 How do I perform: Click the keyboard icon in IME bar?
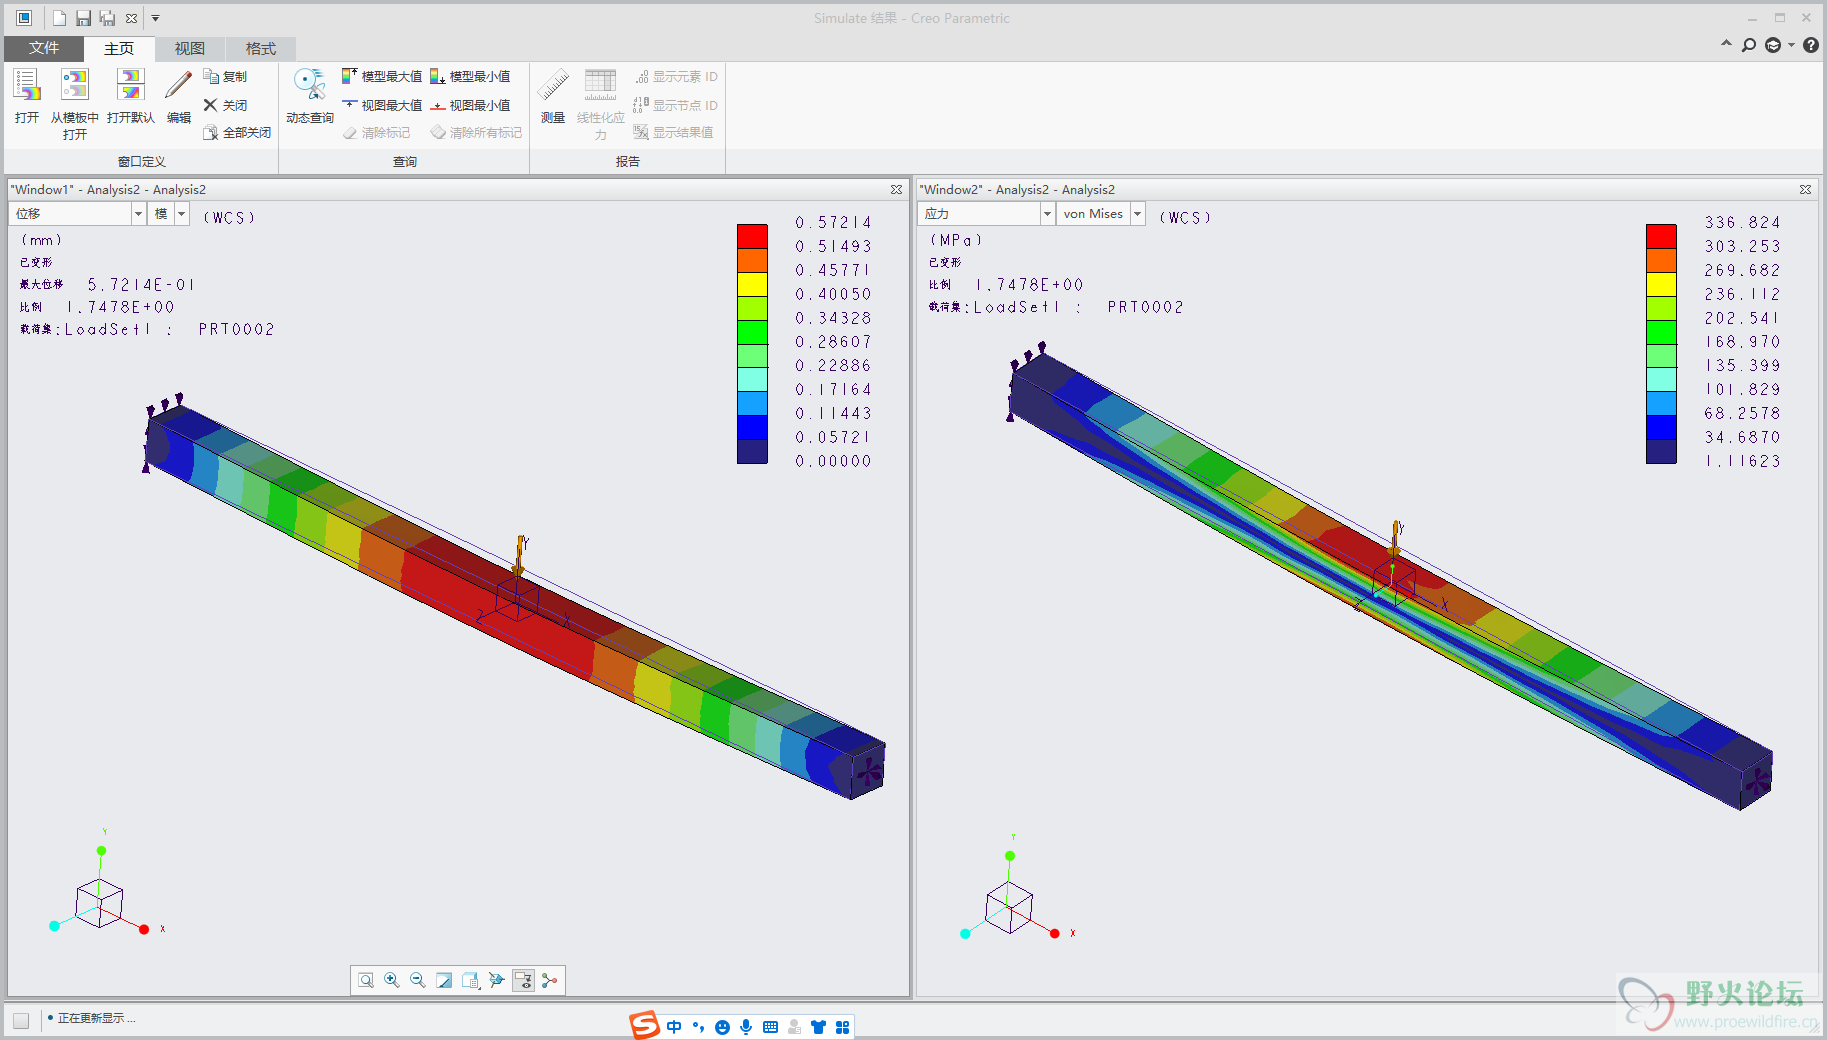point(770,1027)
